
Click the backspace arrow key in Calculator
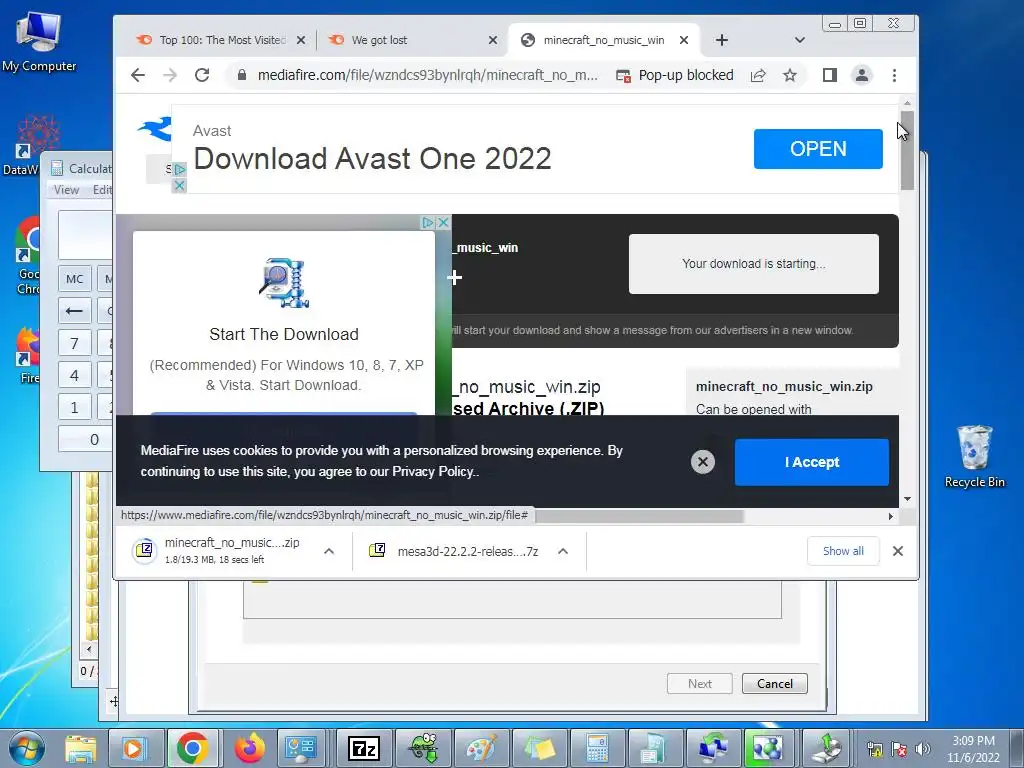pos(74,311)
